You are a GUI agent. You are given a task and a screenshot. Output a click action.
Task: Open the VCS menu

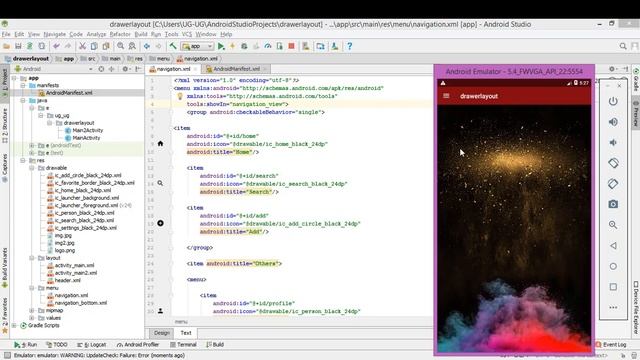pos(187,34)
